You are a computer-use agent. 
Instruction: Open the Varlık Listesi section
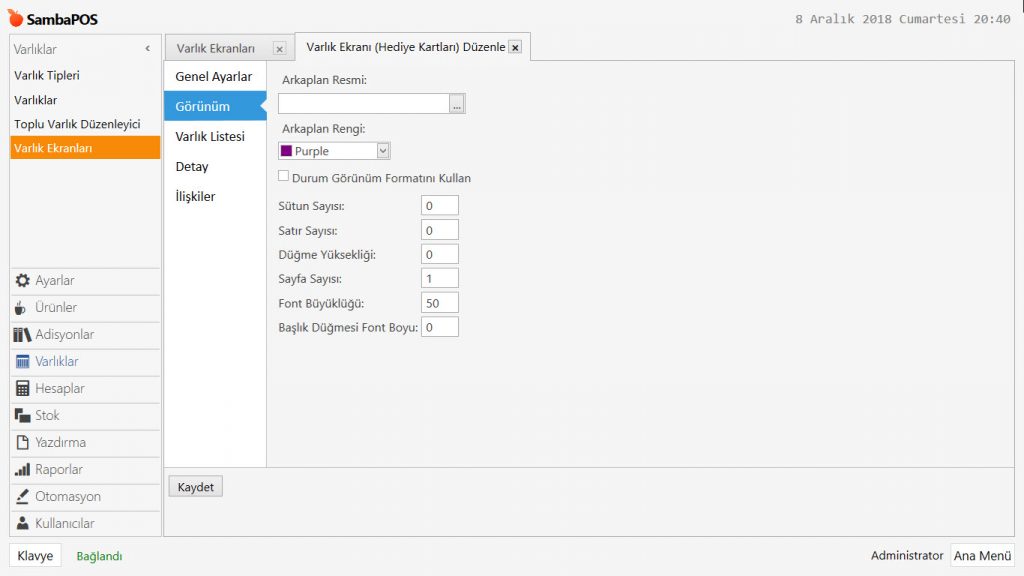coord(210,136)
